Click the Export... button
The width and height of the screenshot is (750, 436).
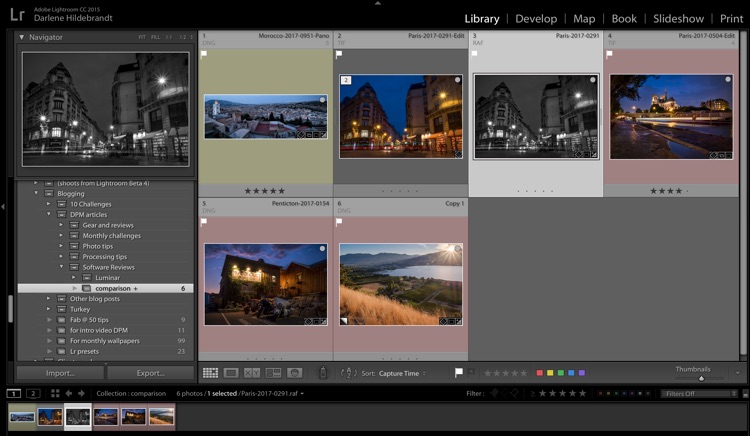[150, 373]
